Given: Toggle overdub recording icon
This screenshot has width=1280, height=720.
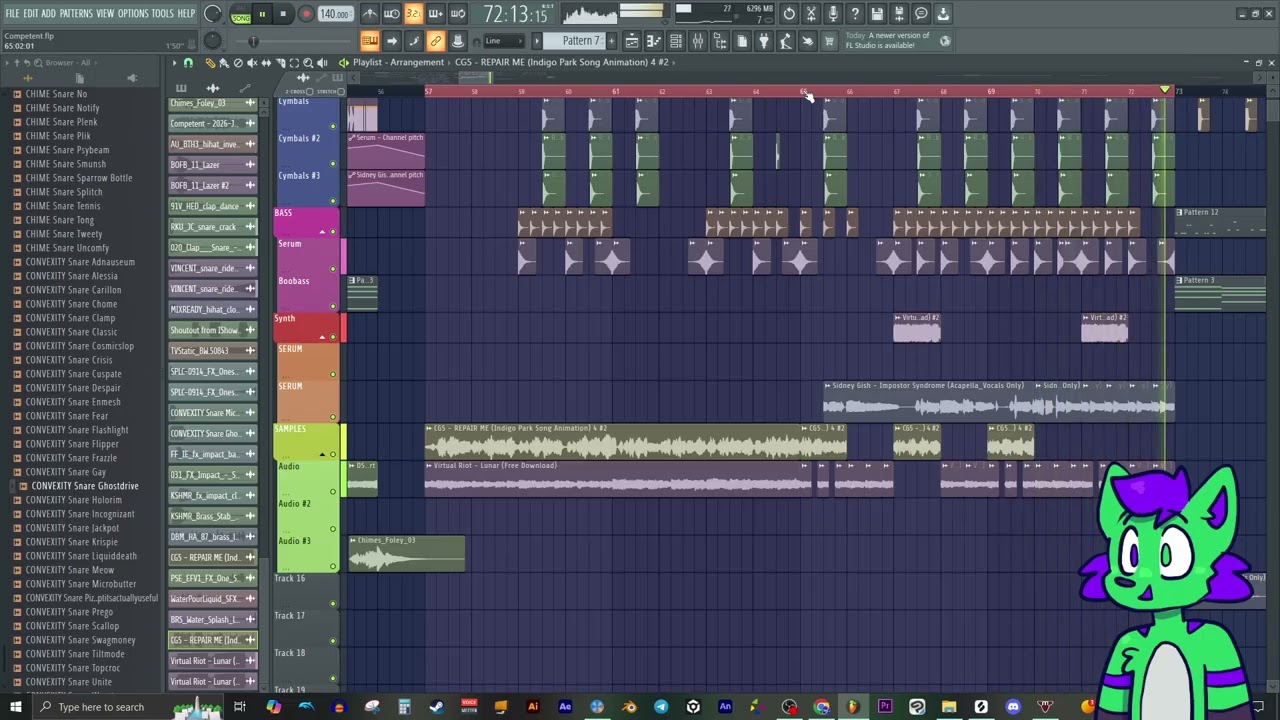Looking at the screenshot, I should click(435, 14).
